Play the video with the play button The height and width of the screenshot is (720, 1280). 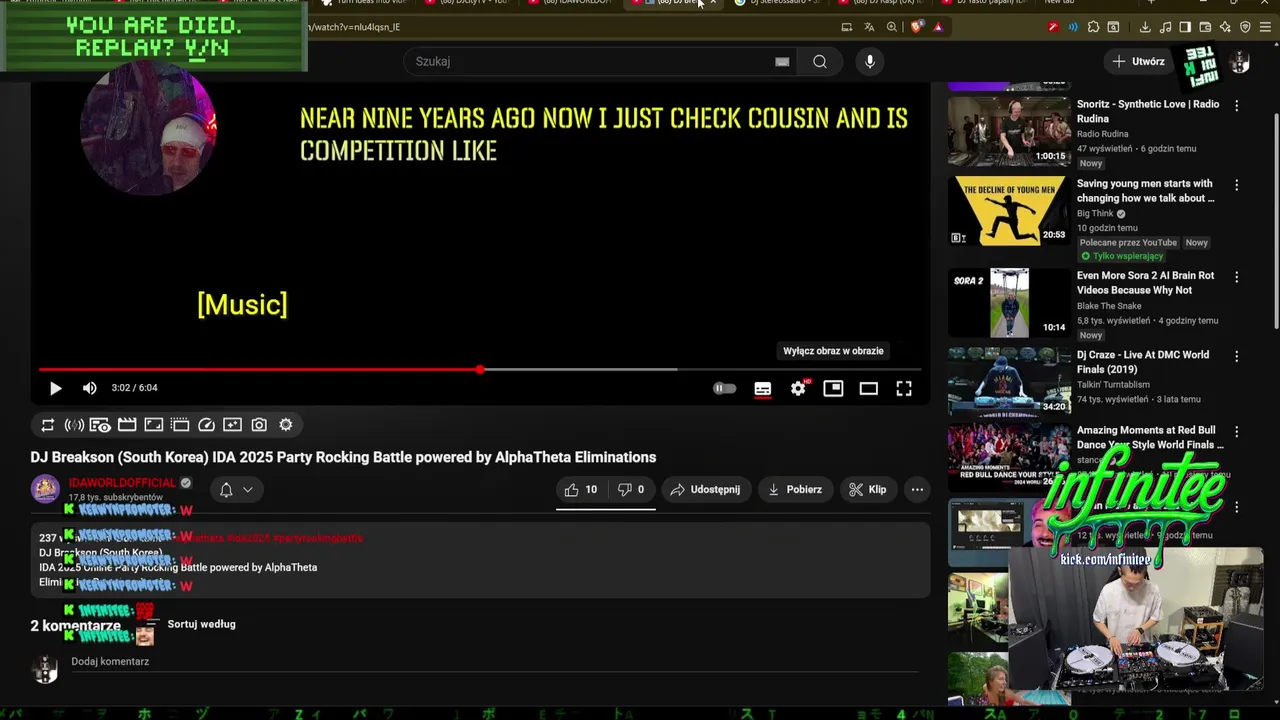coord(55,388)
